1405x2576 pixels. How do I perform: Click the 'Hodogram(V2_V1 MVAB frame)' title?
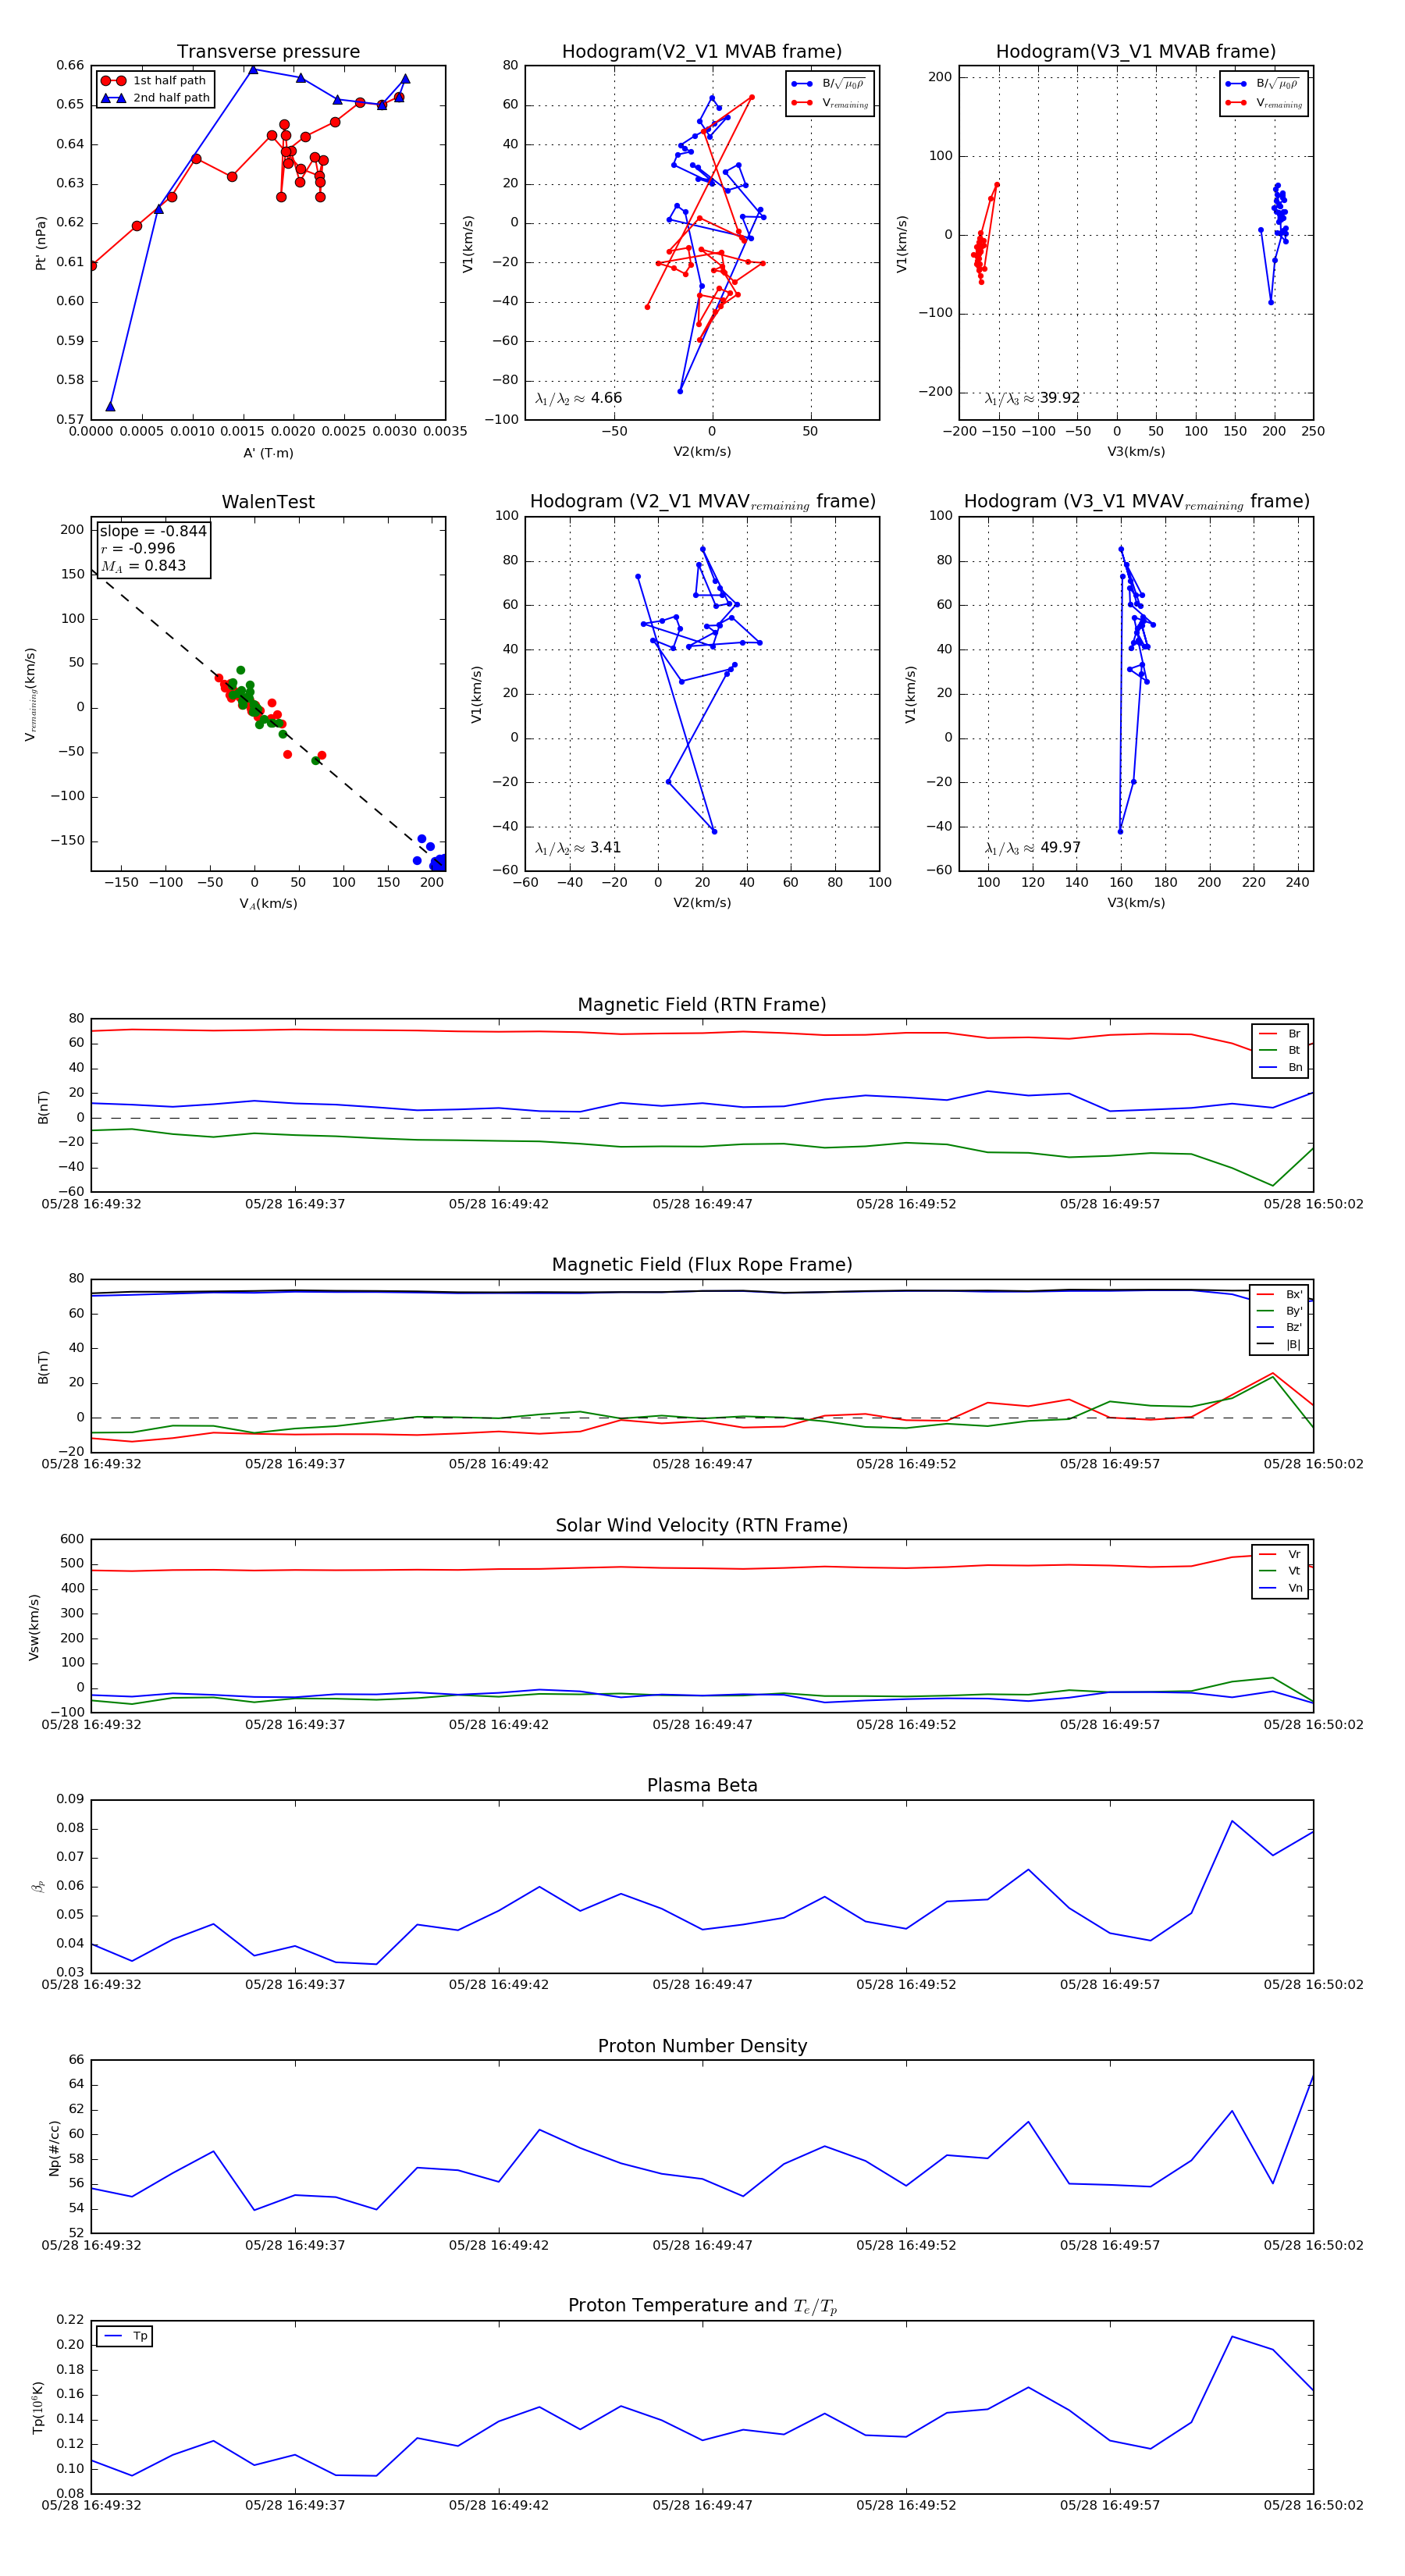click(702, 52)
